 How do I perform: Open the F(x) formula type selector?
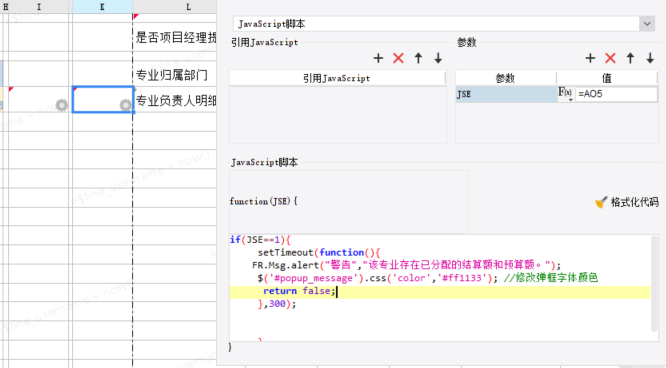[565, 93]
